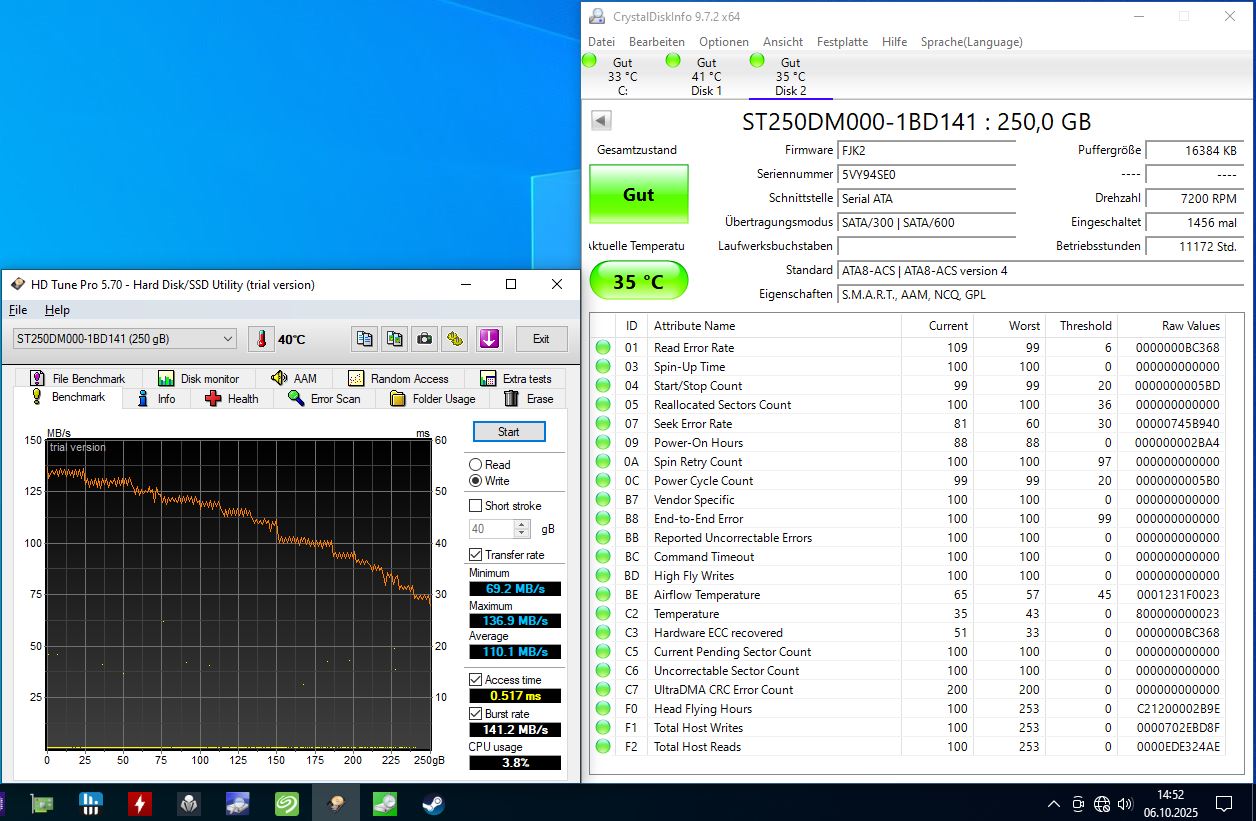Viewport: 1256px width, 821px height.
Task: Switch to the Error Scan tab
Action: click(324, 398)
